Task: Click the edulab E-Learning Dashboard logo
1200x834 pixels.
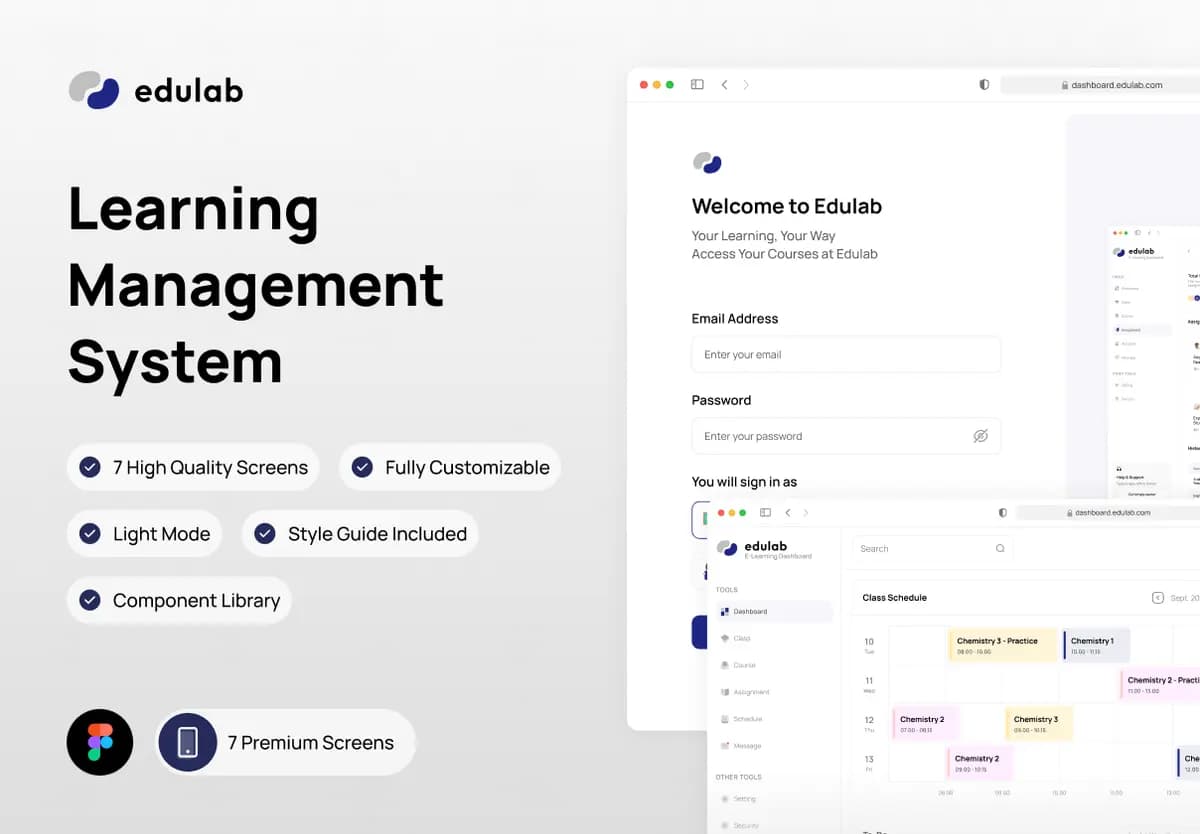Action: point(765,549)
